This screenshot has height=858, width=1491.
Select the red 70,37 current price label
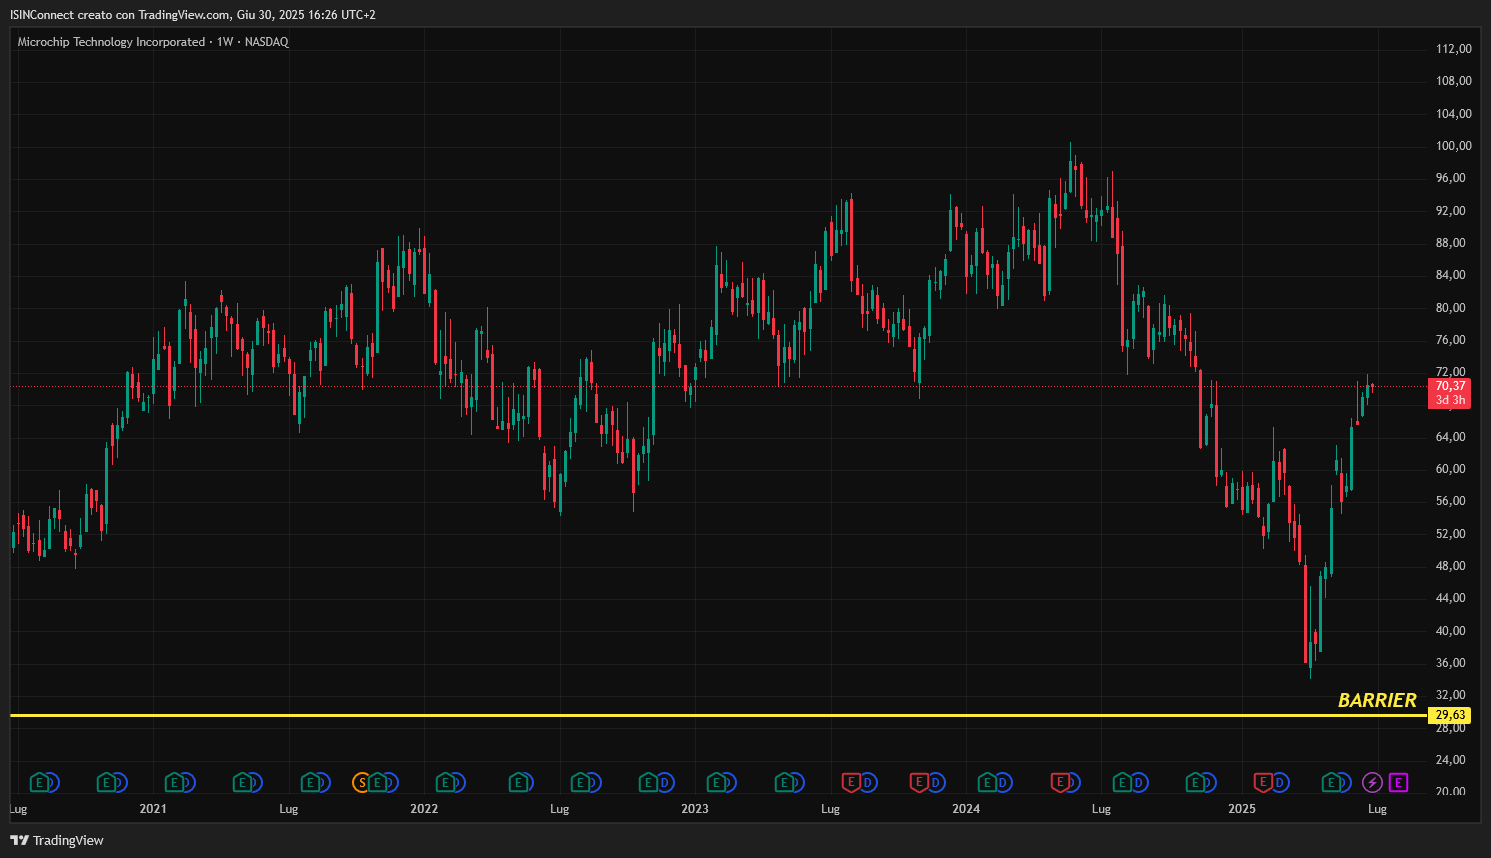tap(1450, 393)
